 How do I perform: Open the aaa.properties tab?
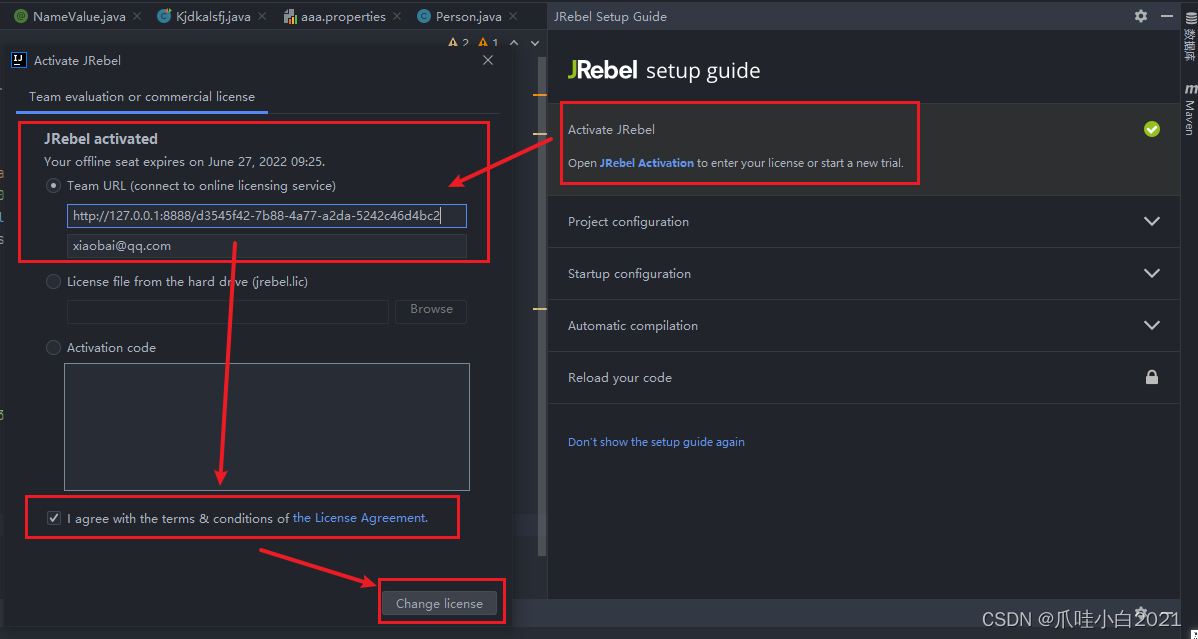(x=343, y=16)
